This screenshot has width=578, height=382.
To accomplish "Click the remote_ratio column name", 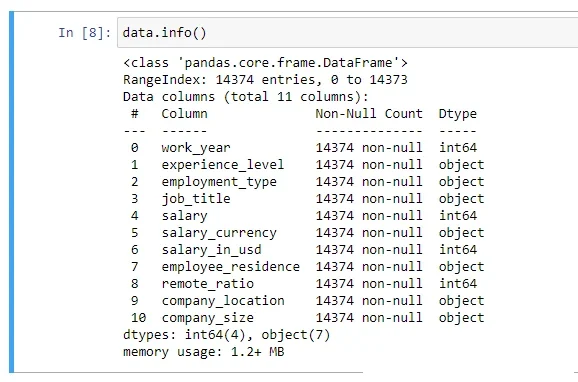I will pyautogui.click(x=208, y=284).
